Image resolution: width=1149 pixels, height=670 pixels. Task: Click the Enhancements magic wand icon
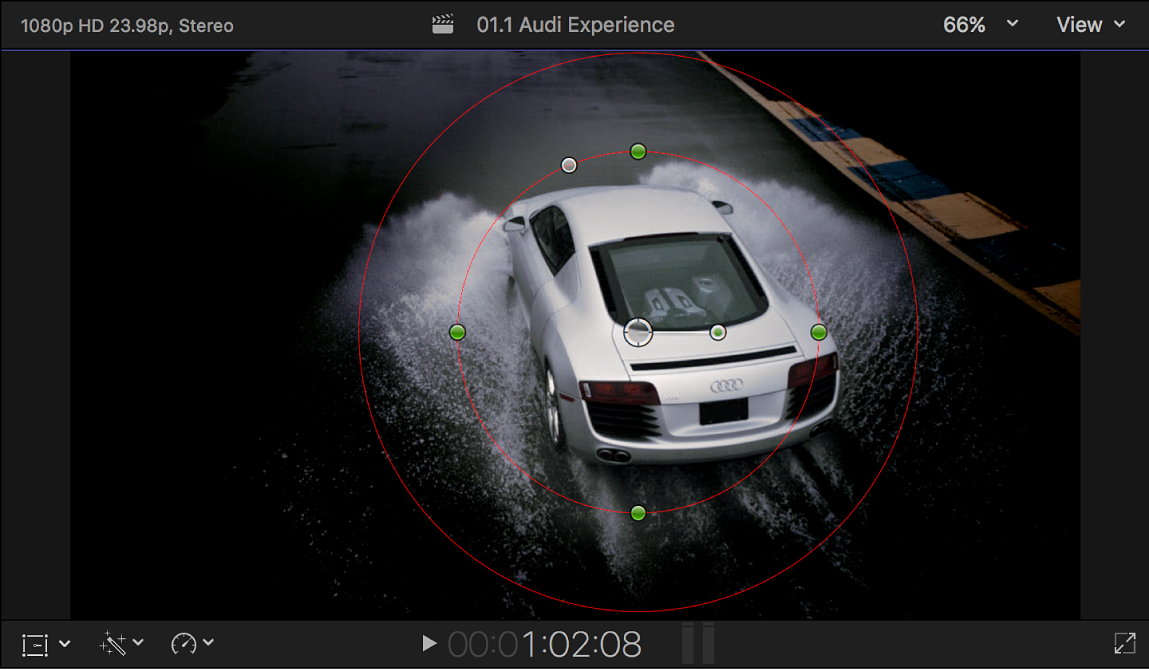click(x=113, y=643)
